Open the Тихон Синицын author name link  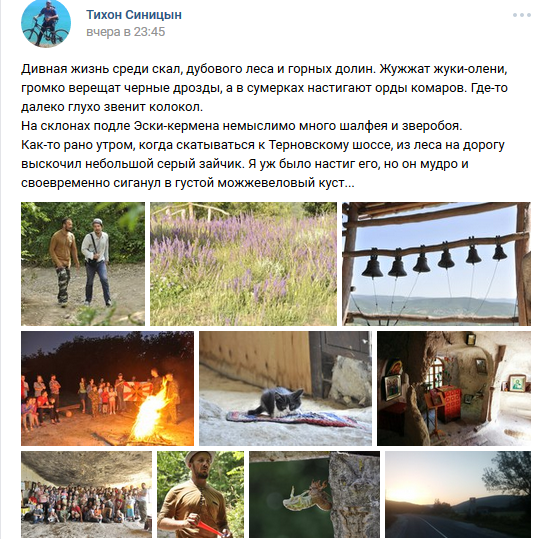[134, 15]
